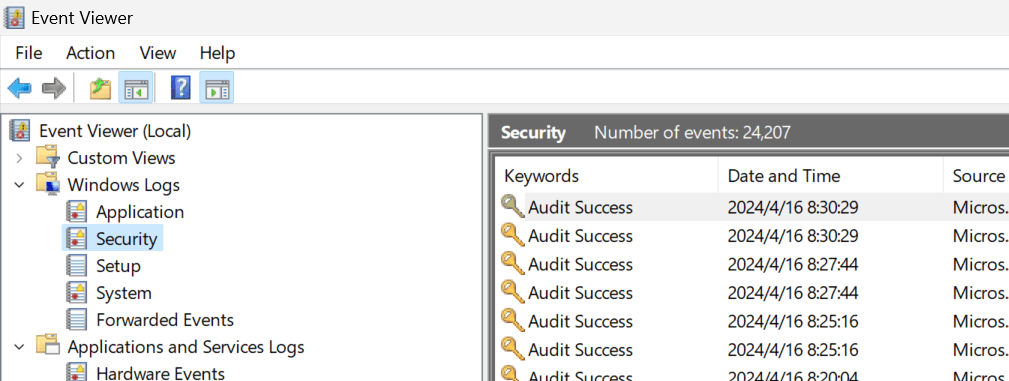Click the Forward arrow toolbar icon

coord(54,88)
